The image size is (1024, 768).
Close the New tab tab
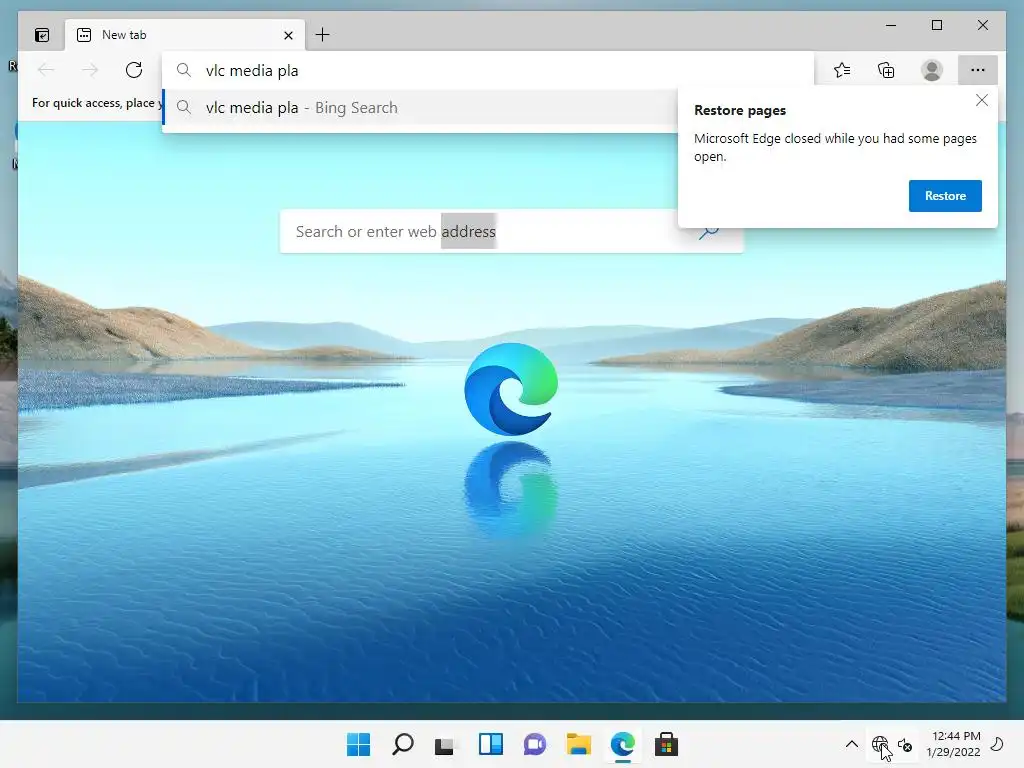point(288,35)
